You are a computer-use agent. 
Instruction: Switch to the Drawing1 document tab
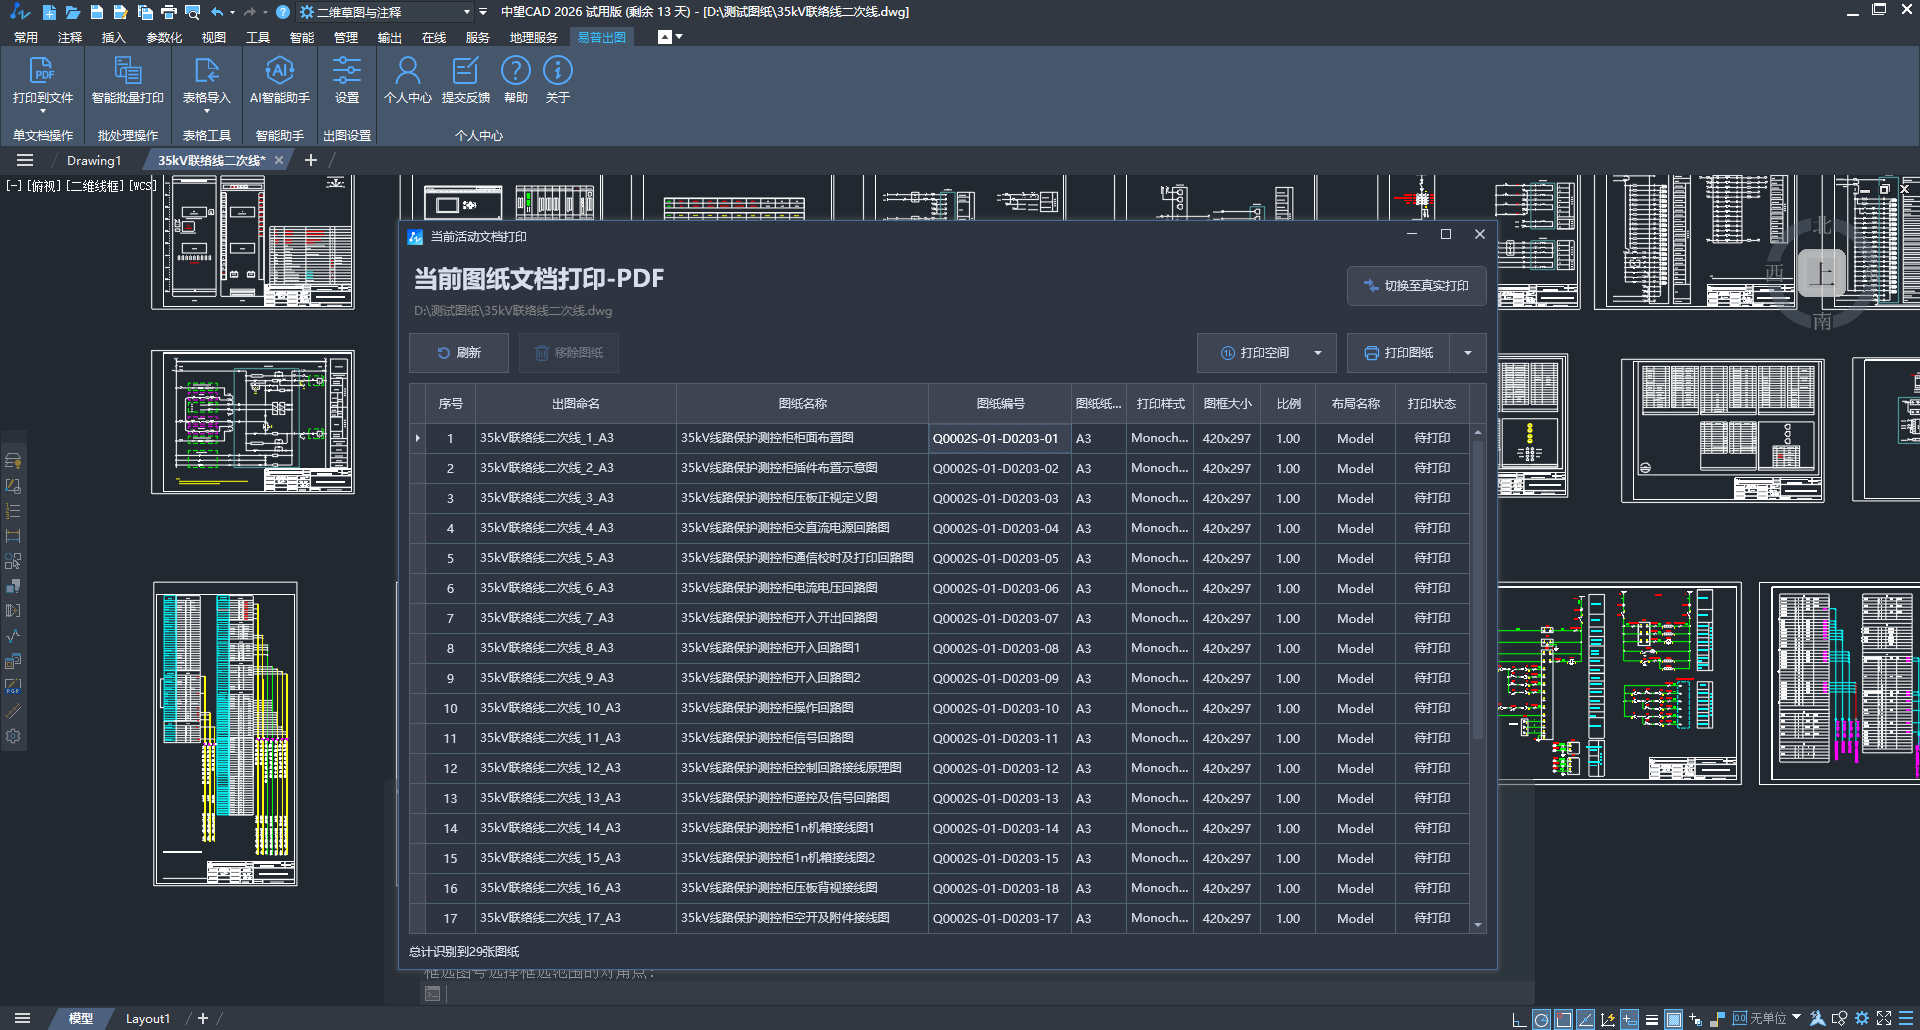(94, 160)
